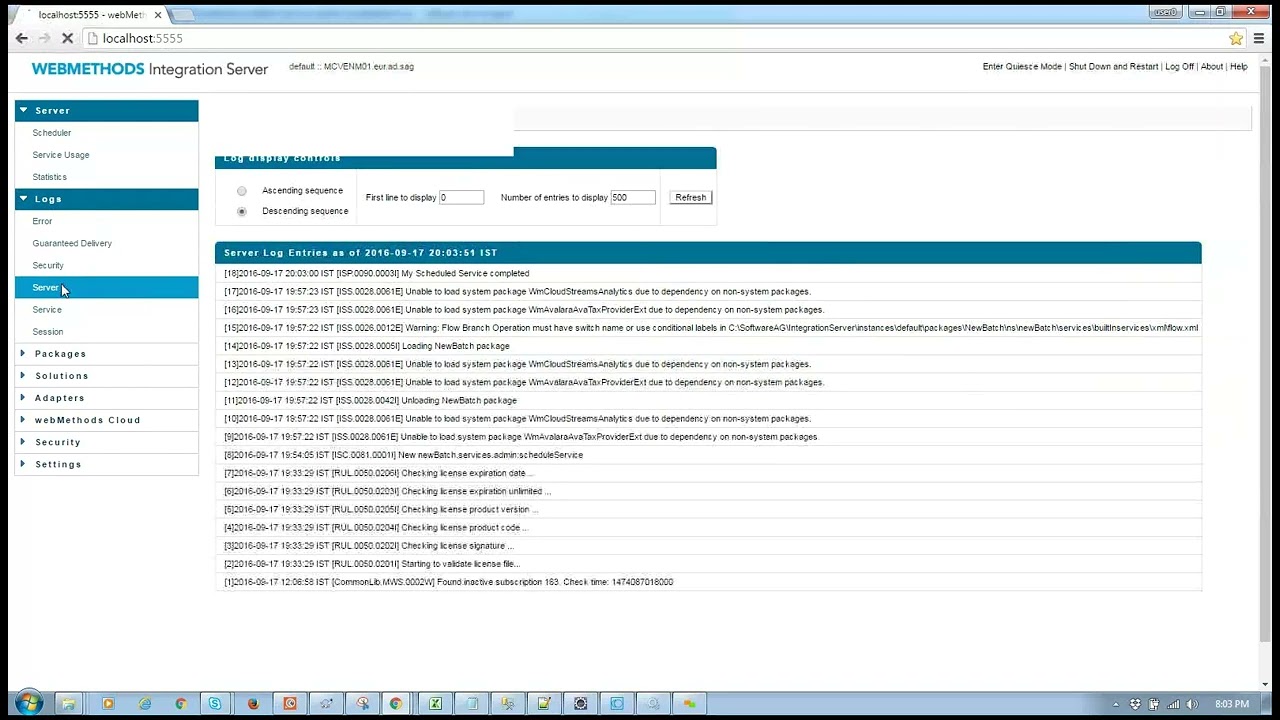Click the browser forward arrow
The image size is (1280, 720).
(45, 38)
